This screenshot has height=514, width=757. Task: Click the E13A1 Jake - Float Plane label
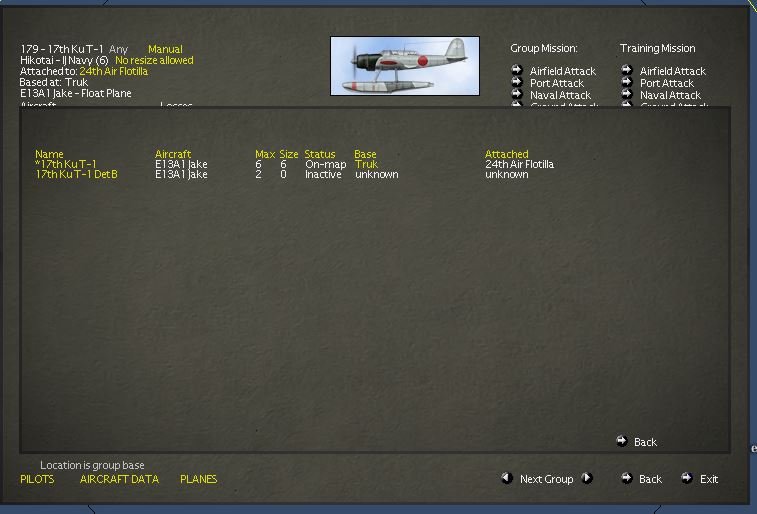tap(76, 93)
